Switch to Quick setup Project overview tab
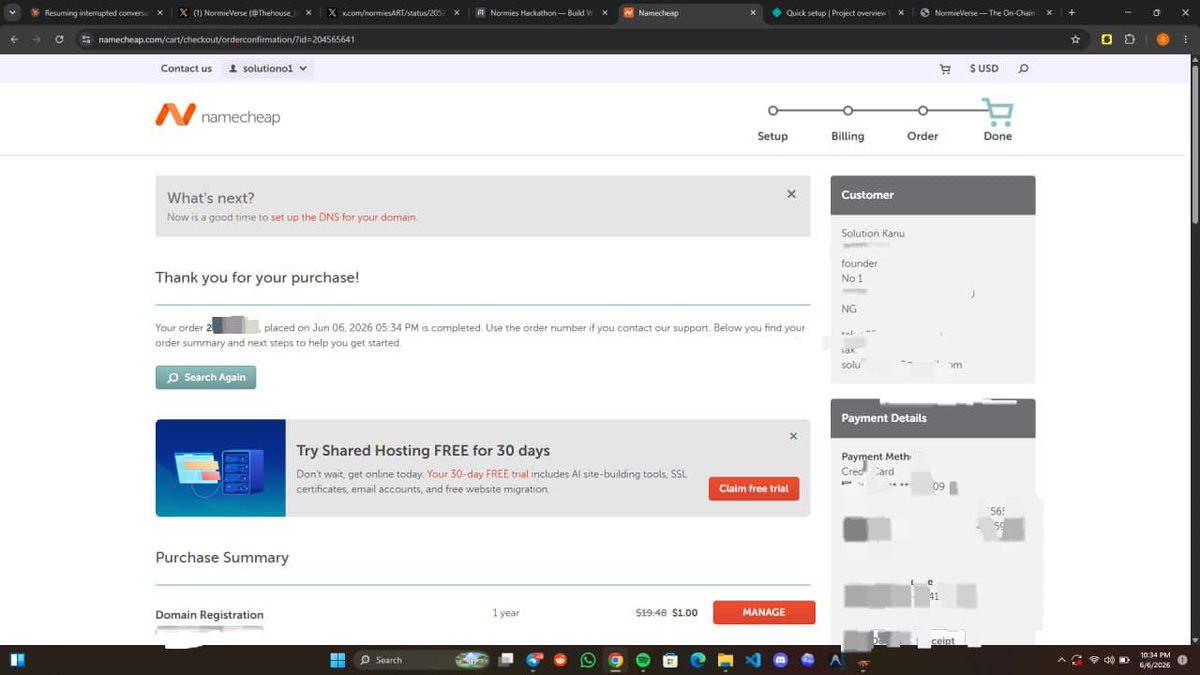Viewport: 1200px width, 675px height. (x=838, y=13)
